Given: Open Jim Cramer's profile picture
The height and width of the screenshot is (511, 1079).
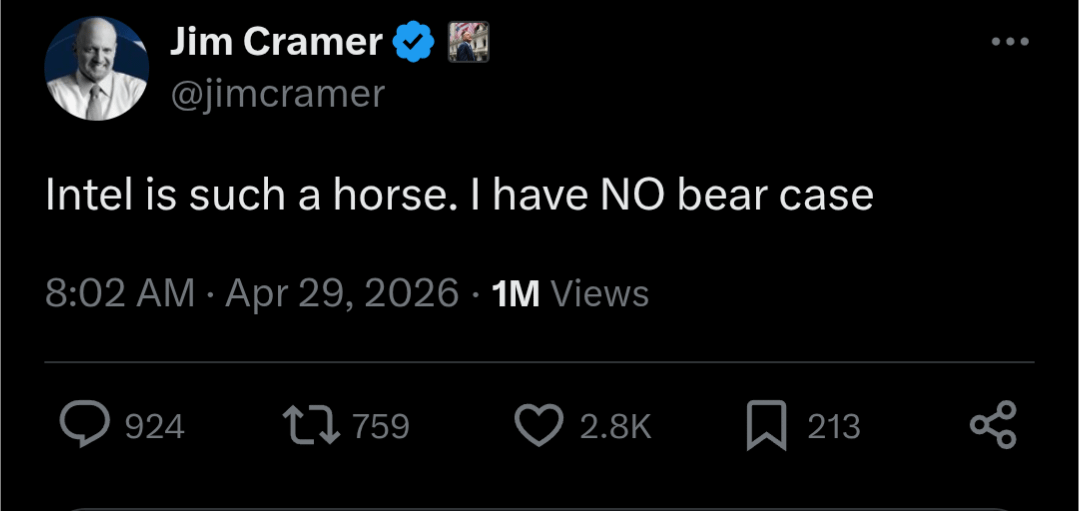Looking at the screenshot, I should (x=96, y=68).
